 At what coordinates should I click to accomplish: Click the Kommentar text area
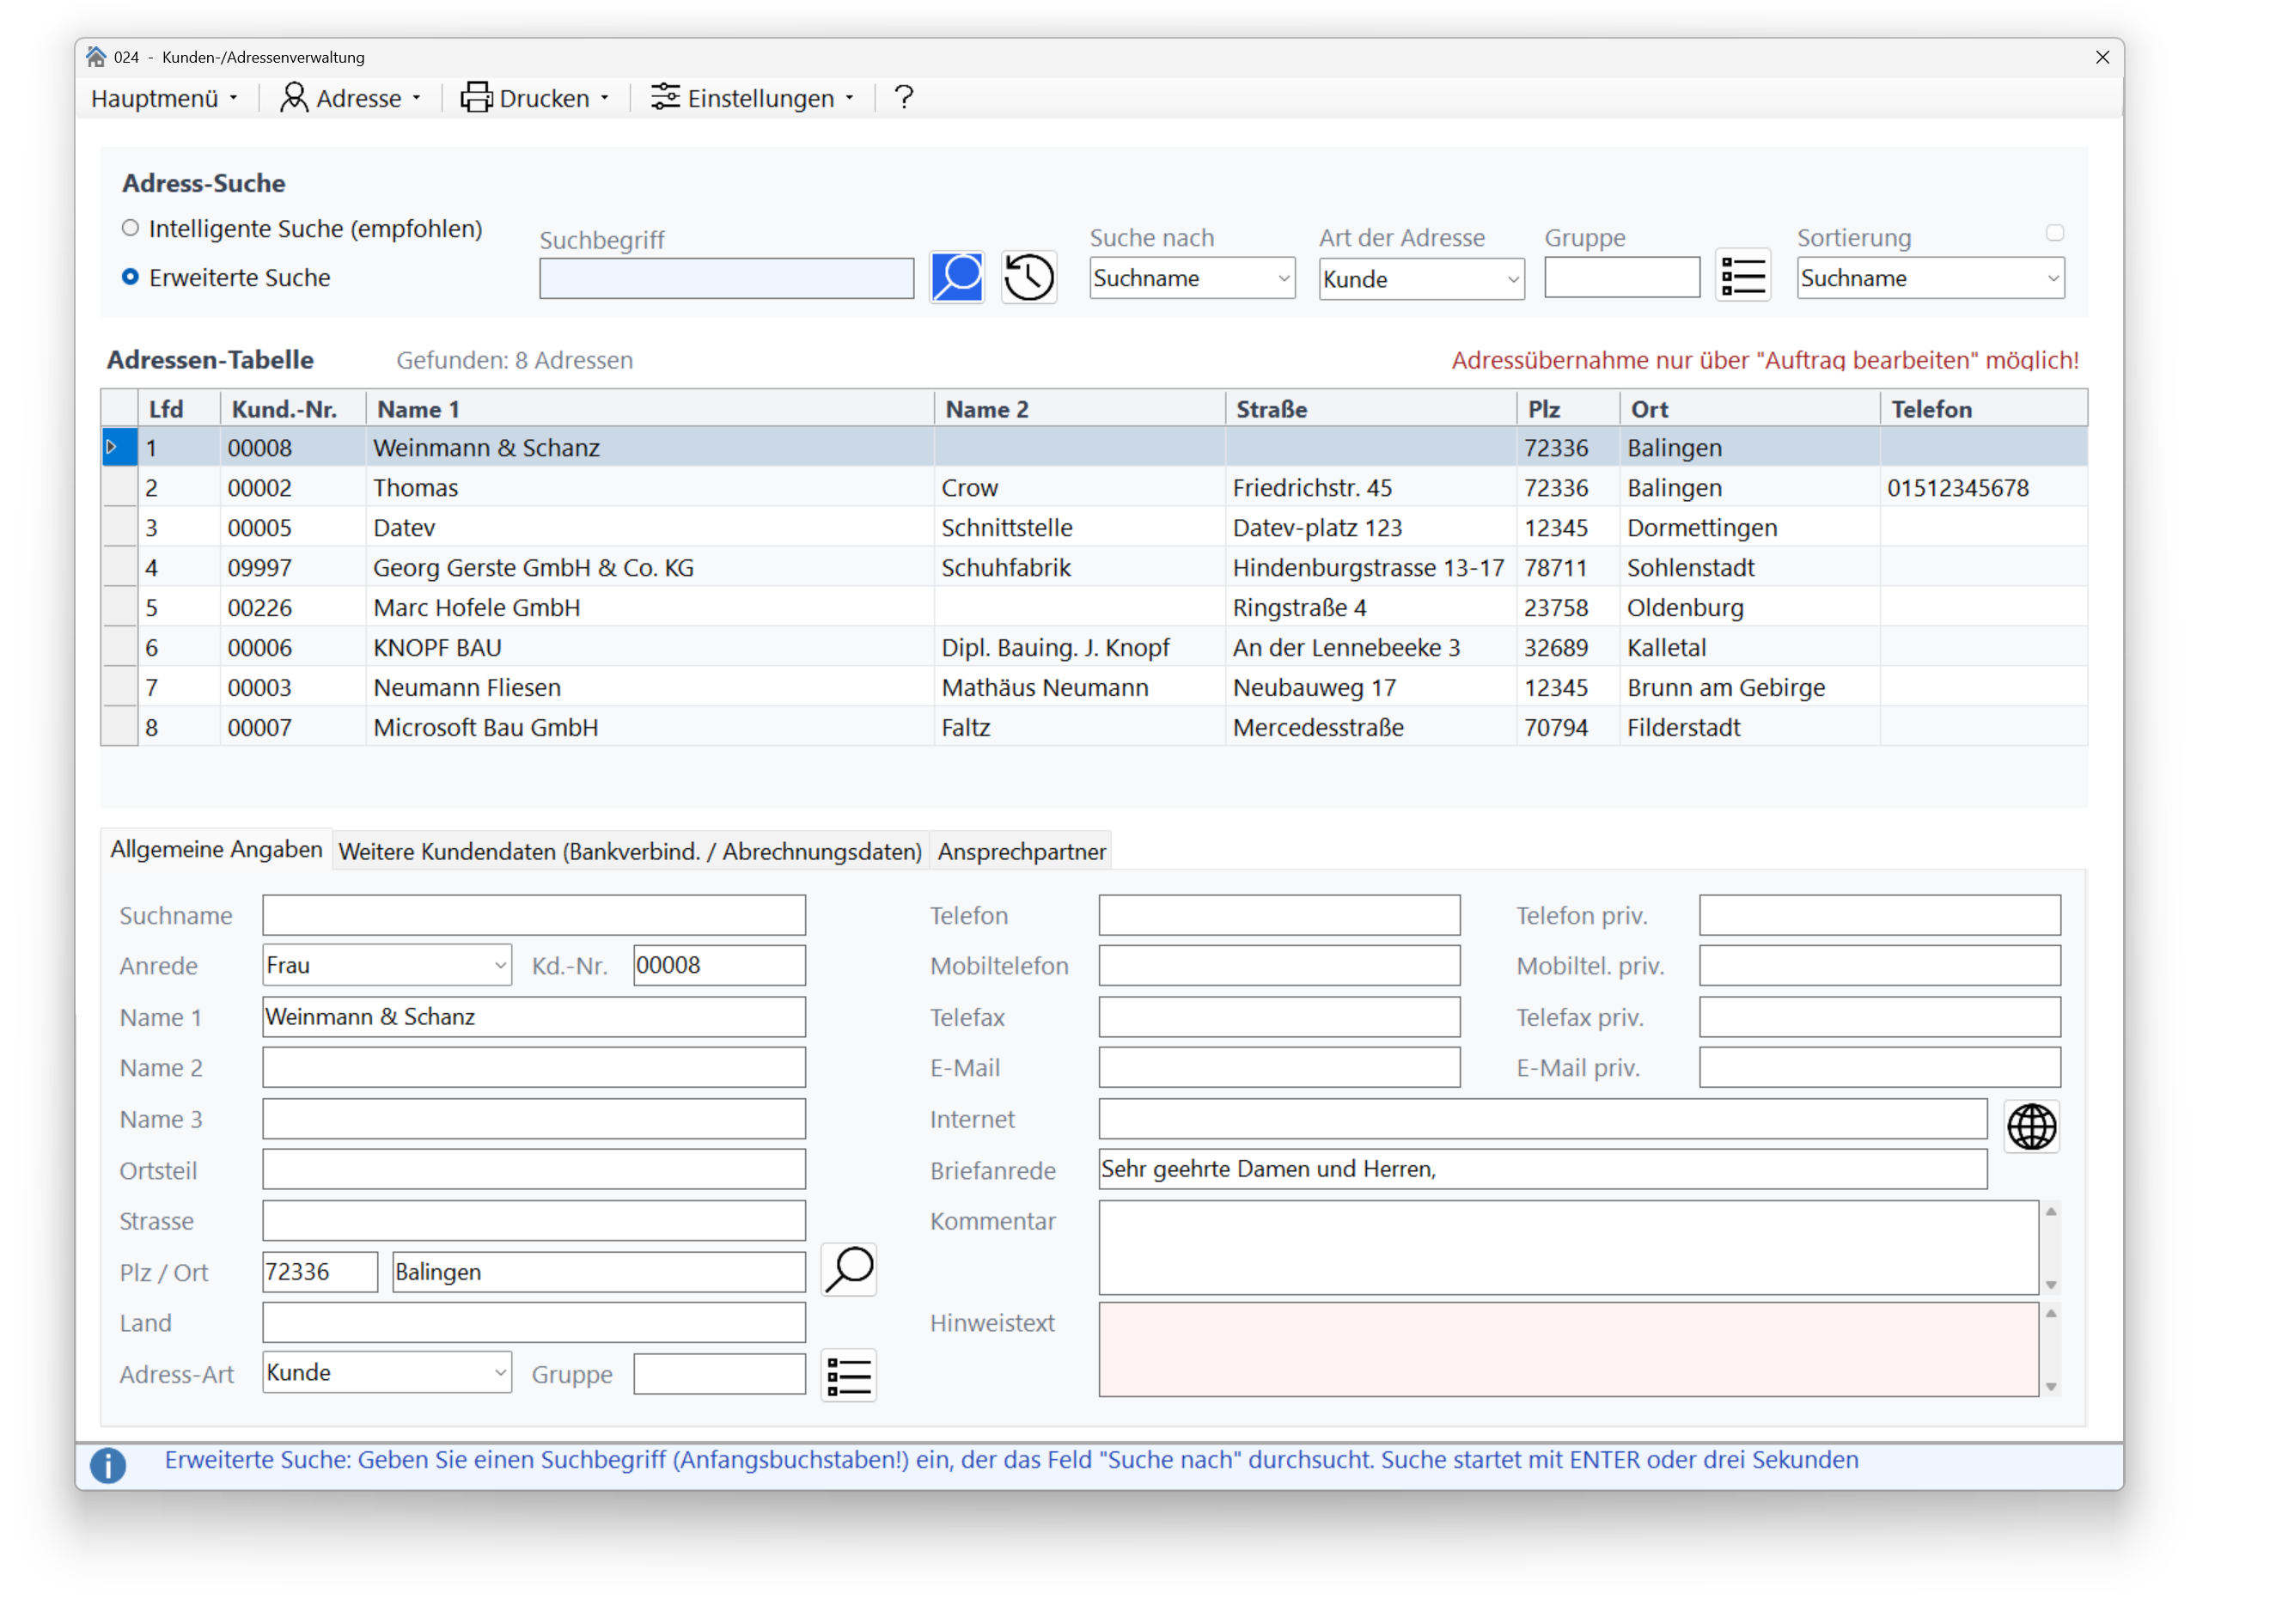1568,1247
